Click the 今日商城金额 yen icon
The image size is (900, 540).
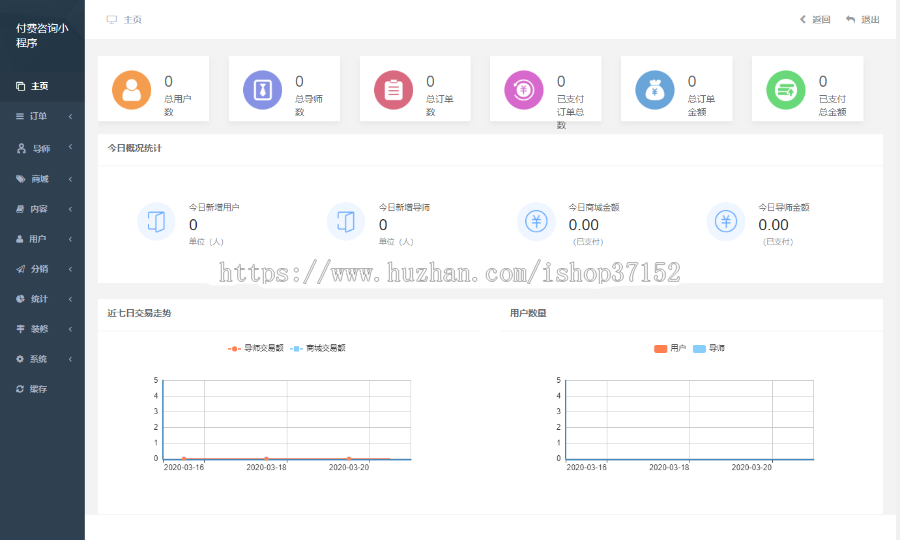[x=536, y=222]
